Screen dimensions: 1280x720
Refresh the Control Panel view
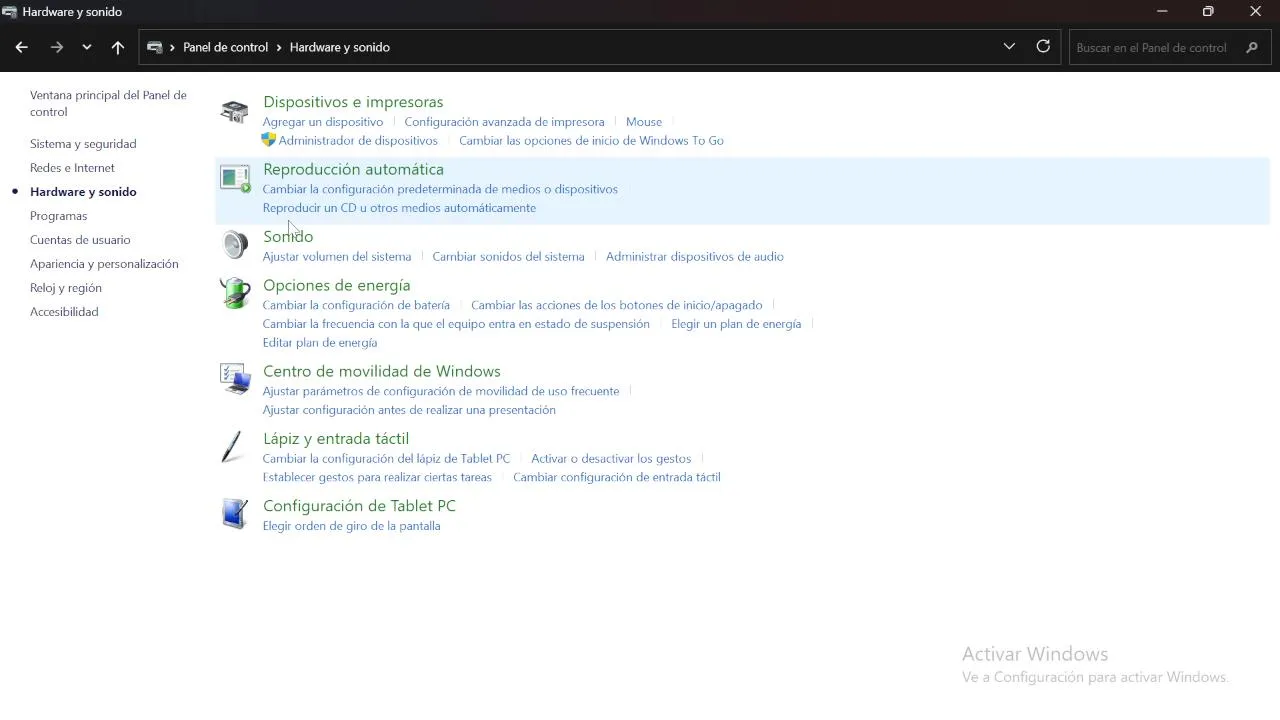pos(1043,47)
